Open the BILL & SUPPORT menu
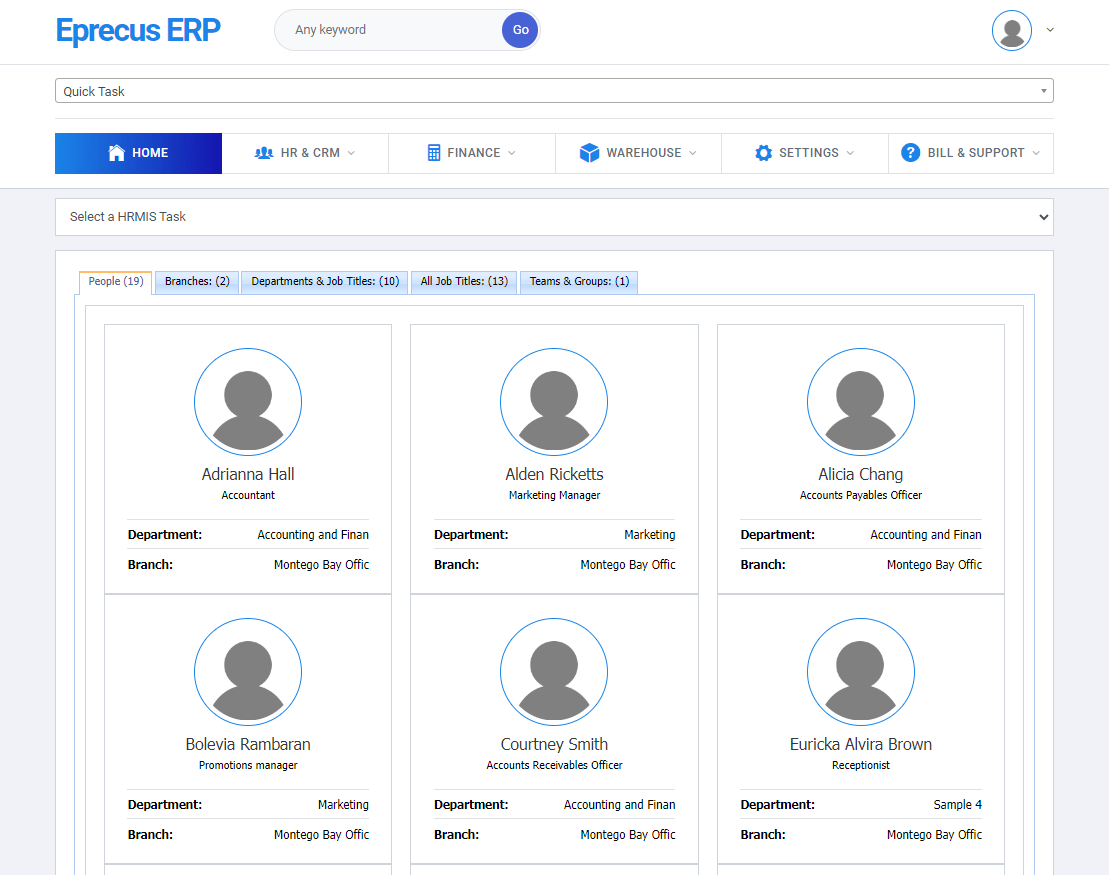 (x=970, y=153)
